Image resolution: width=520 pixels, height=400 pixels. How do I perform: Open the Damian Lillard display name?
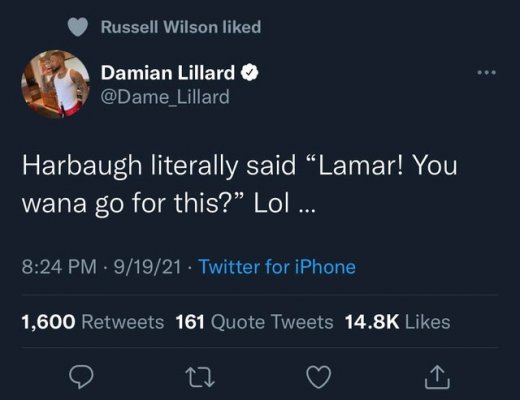pyautogui.click(x=168, y=73)
